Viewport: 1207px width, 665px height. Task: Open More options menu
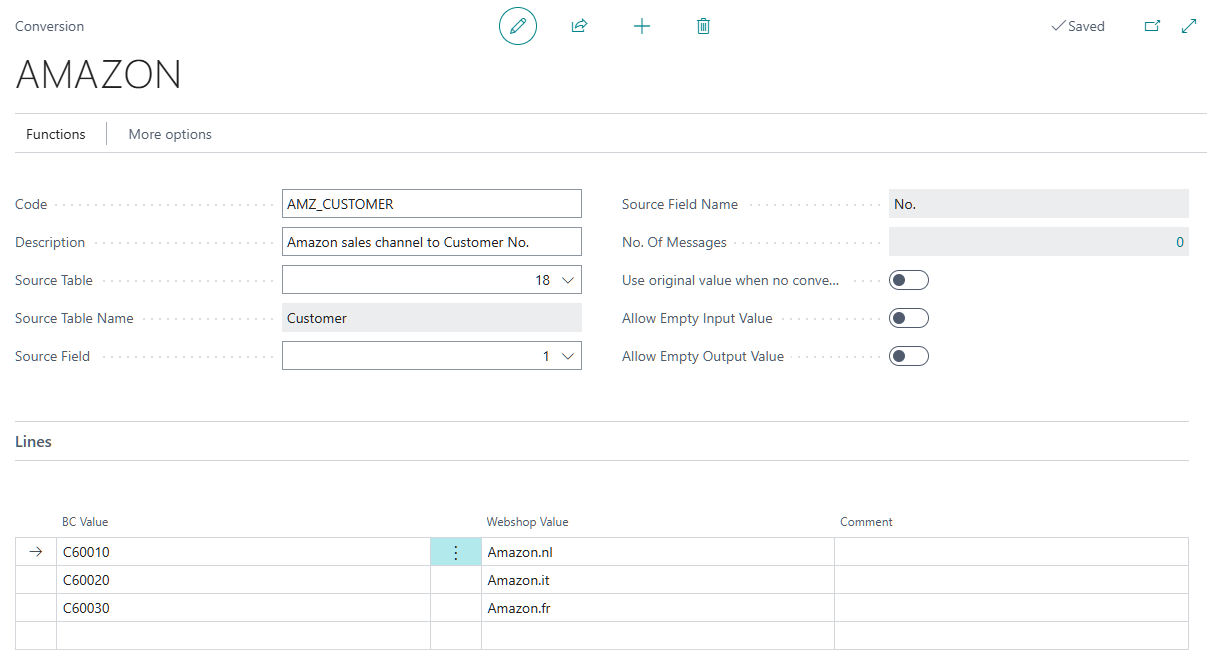pyautogui.click(x=170, y=134)
